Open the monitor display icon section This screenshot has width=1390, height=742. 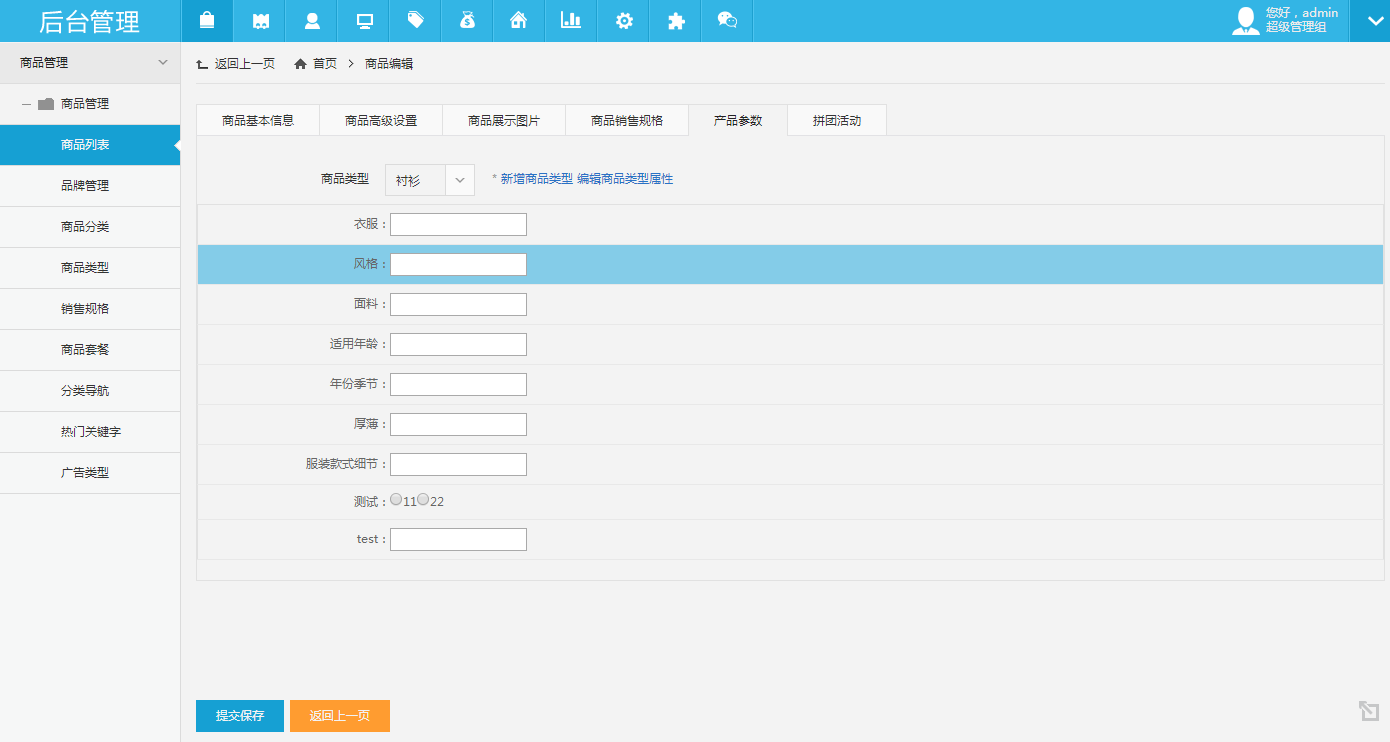click(x=364, y=21)
